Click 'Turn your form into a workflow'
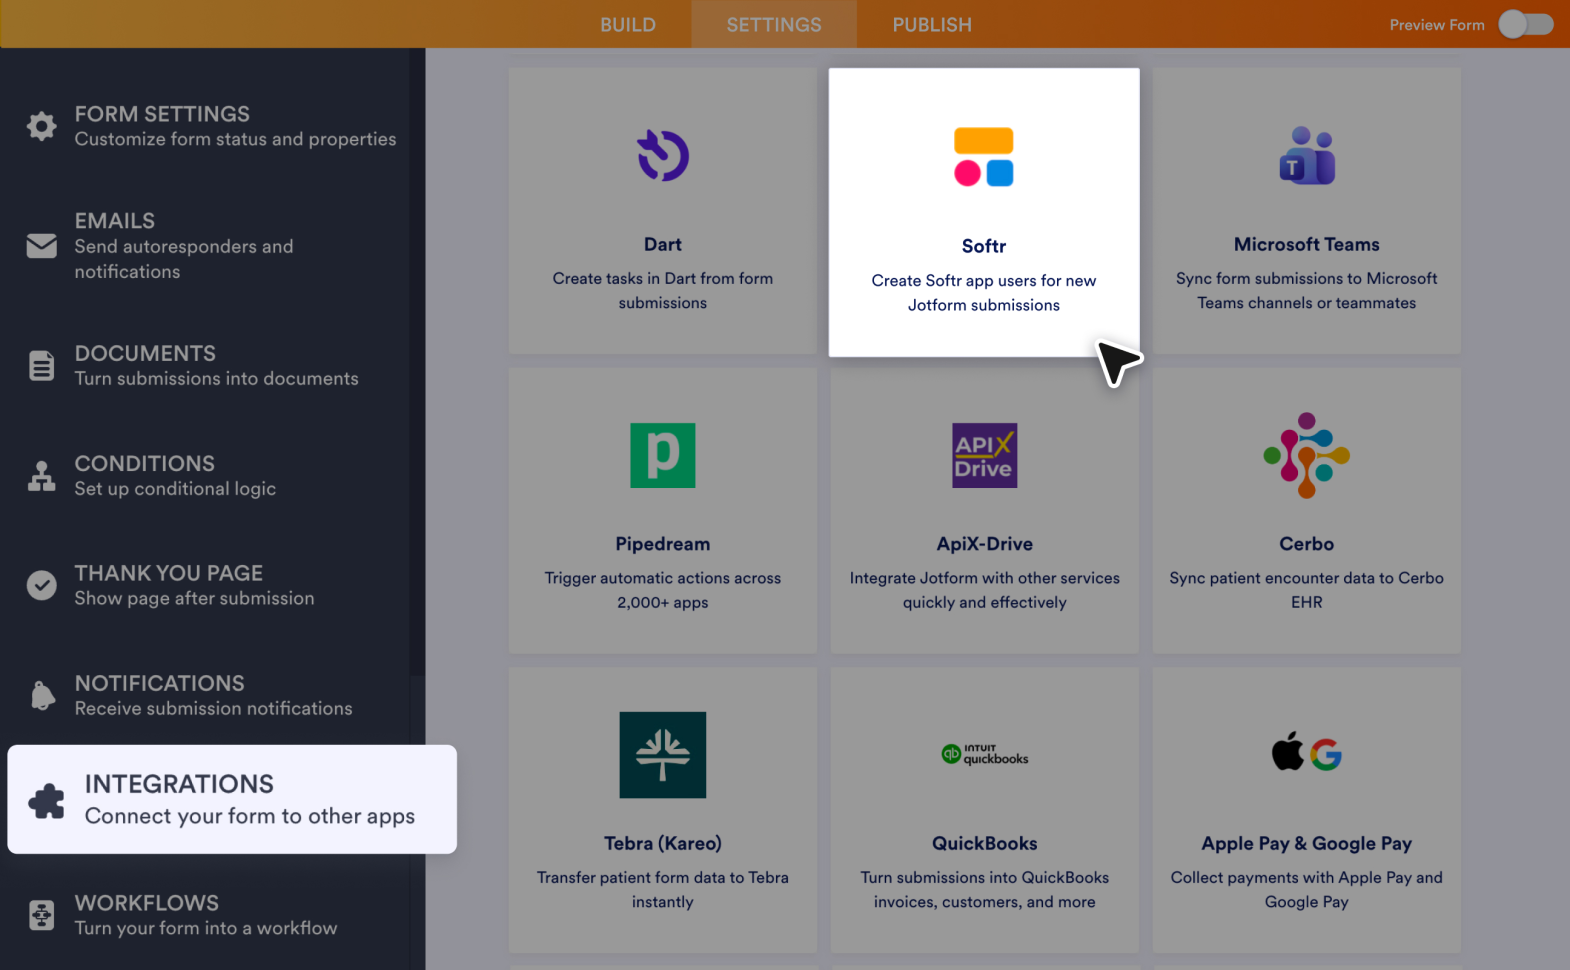1570x970 pixels. tap(206, 928)
